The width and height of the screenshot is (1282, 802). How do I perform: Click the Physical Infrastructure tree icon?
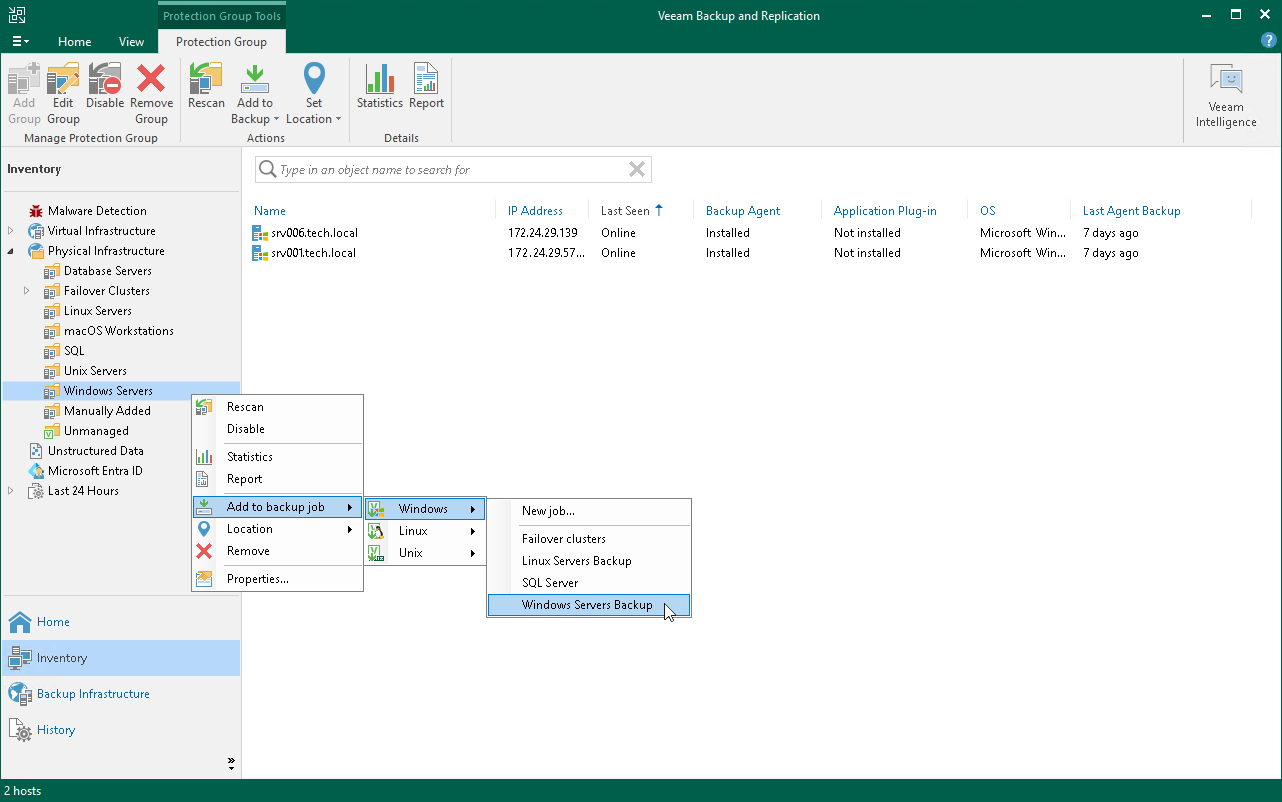click(x=36, y=251)
